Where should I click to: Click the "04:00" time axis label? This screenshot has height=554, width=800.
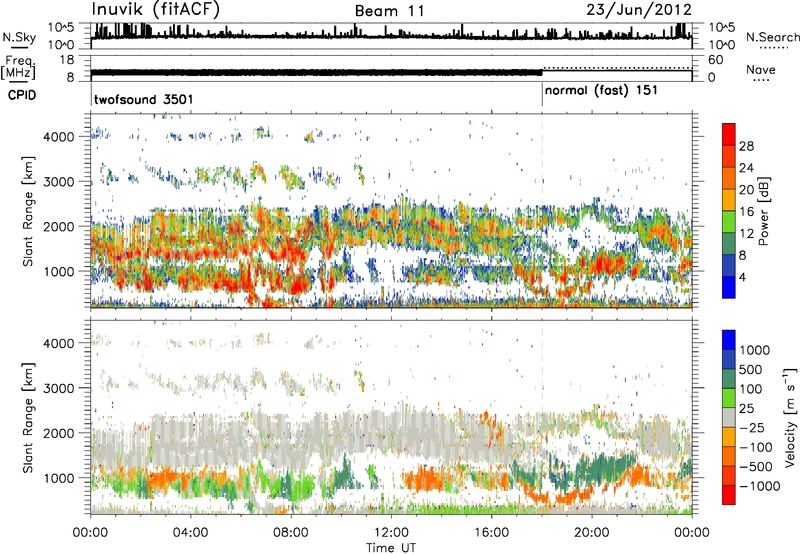tap(190, 533)
